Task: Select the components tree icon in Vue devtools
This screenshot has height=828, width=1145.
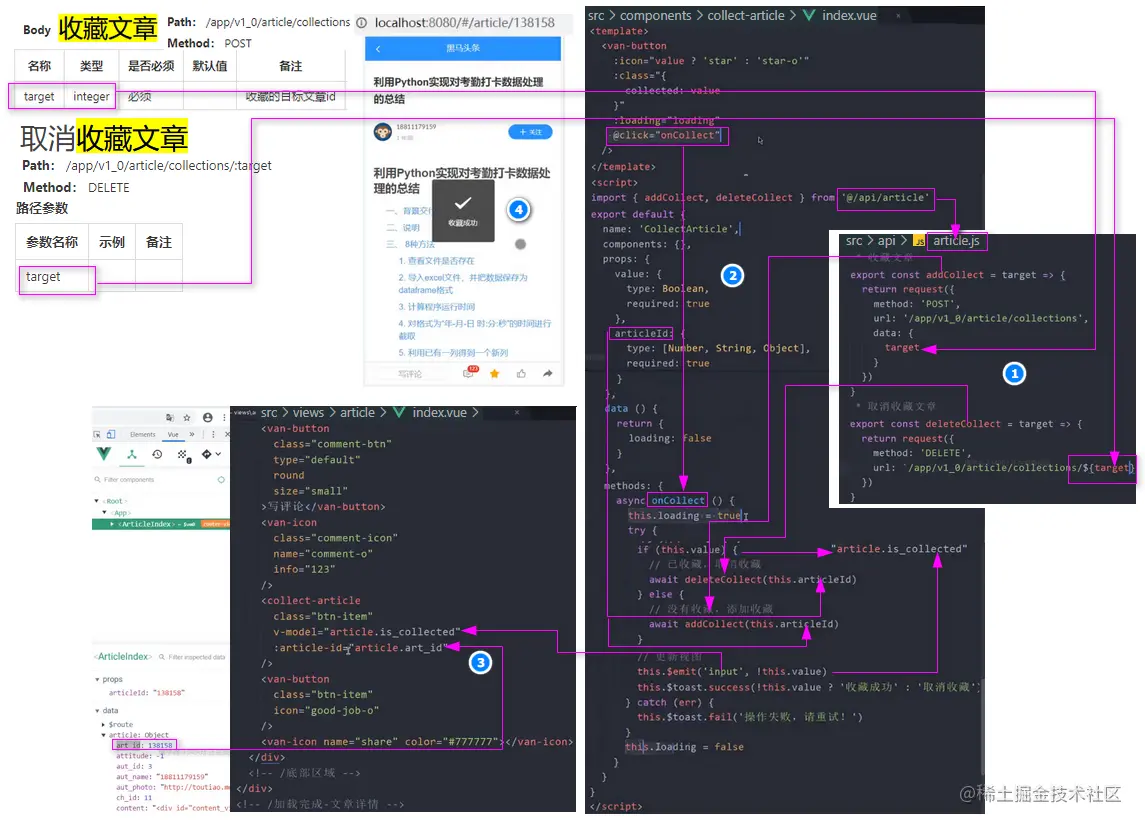Action: tap(132, 454)
